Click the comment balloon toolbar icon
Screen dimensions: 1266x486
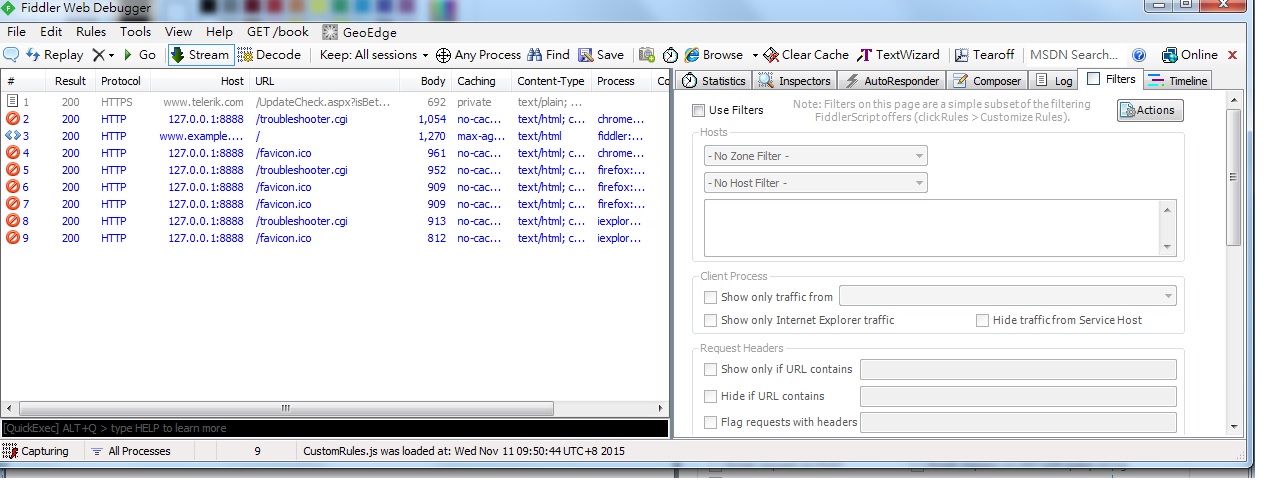12,55
